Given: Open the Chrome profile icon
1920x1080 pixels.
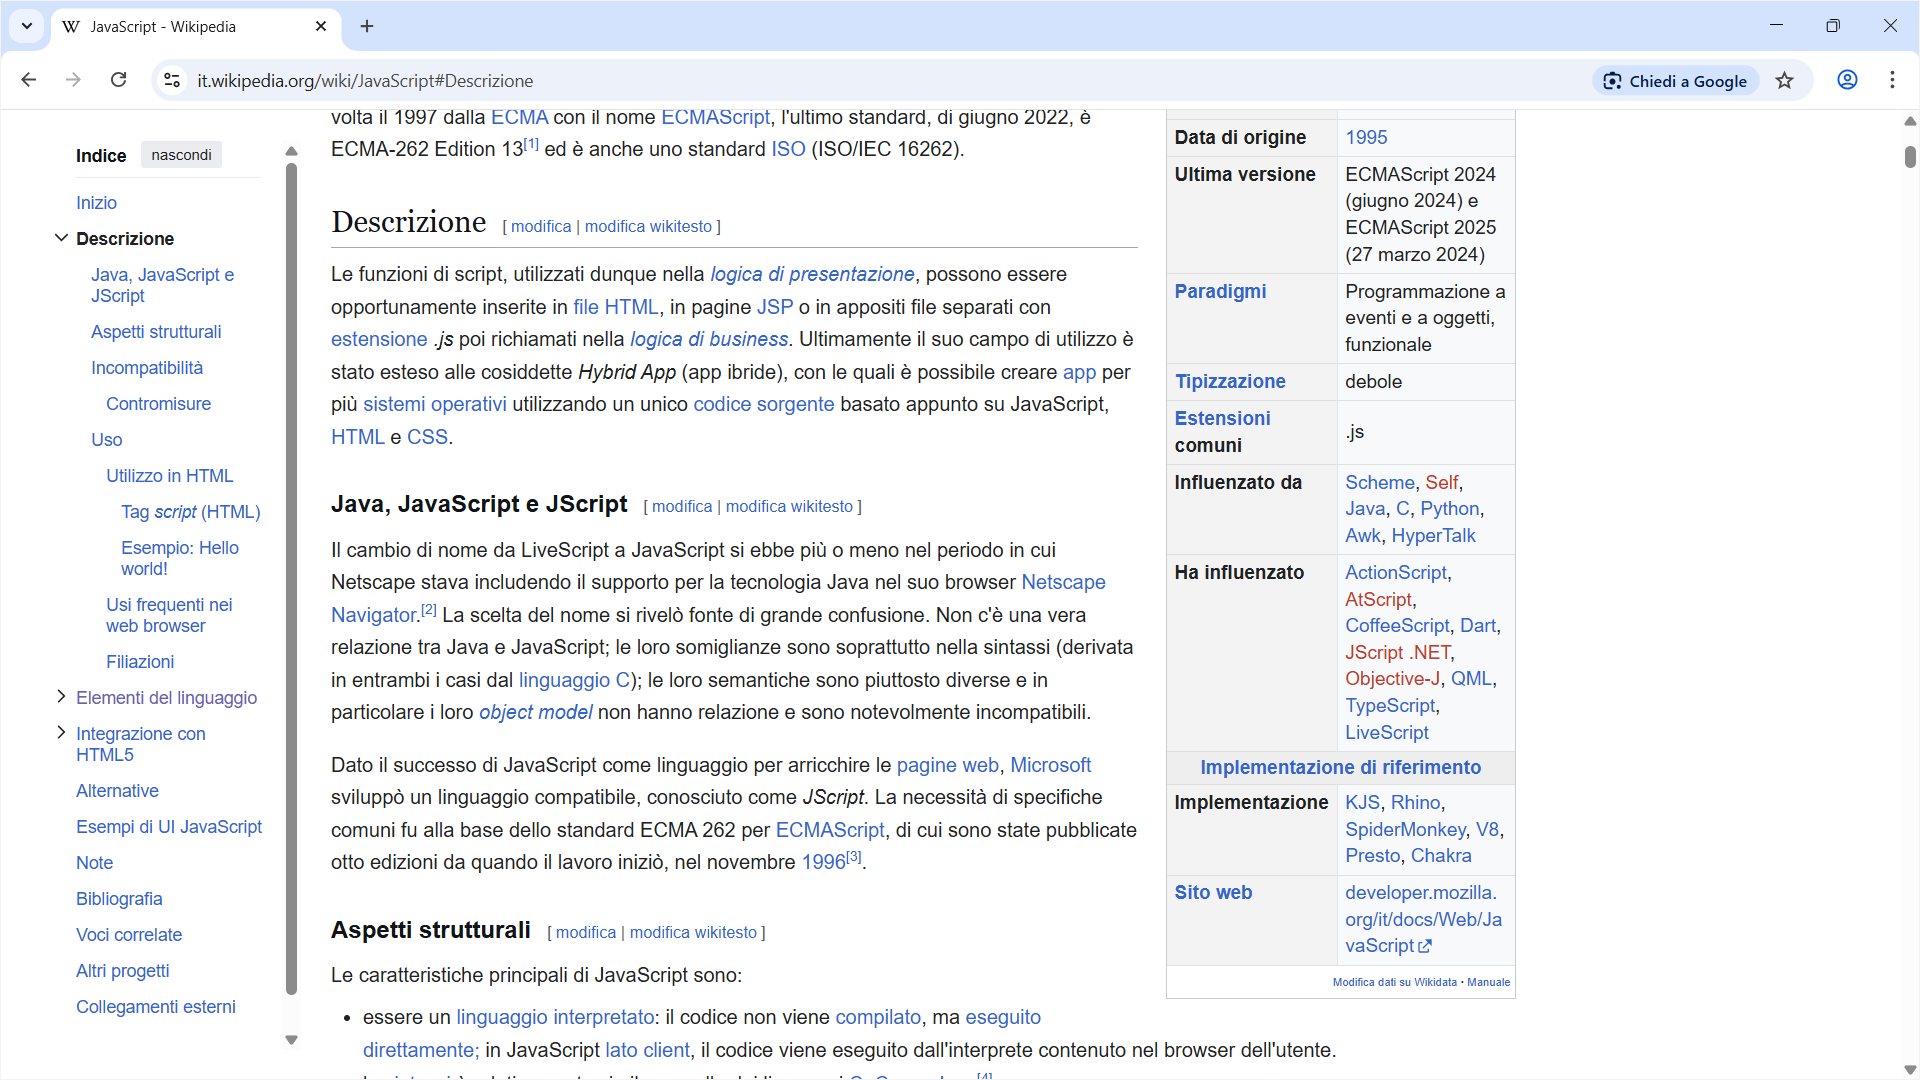Looking at the screenshot, I should click(1847, 80).
